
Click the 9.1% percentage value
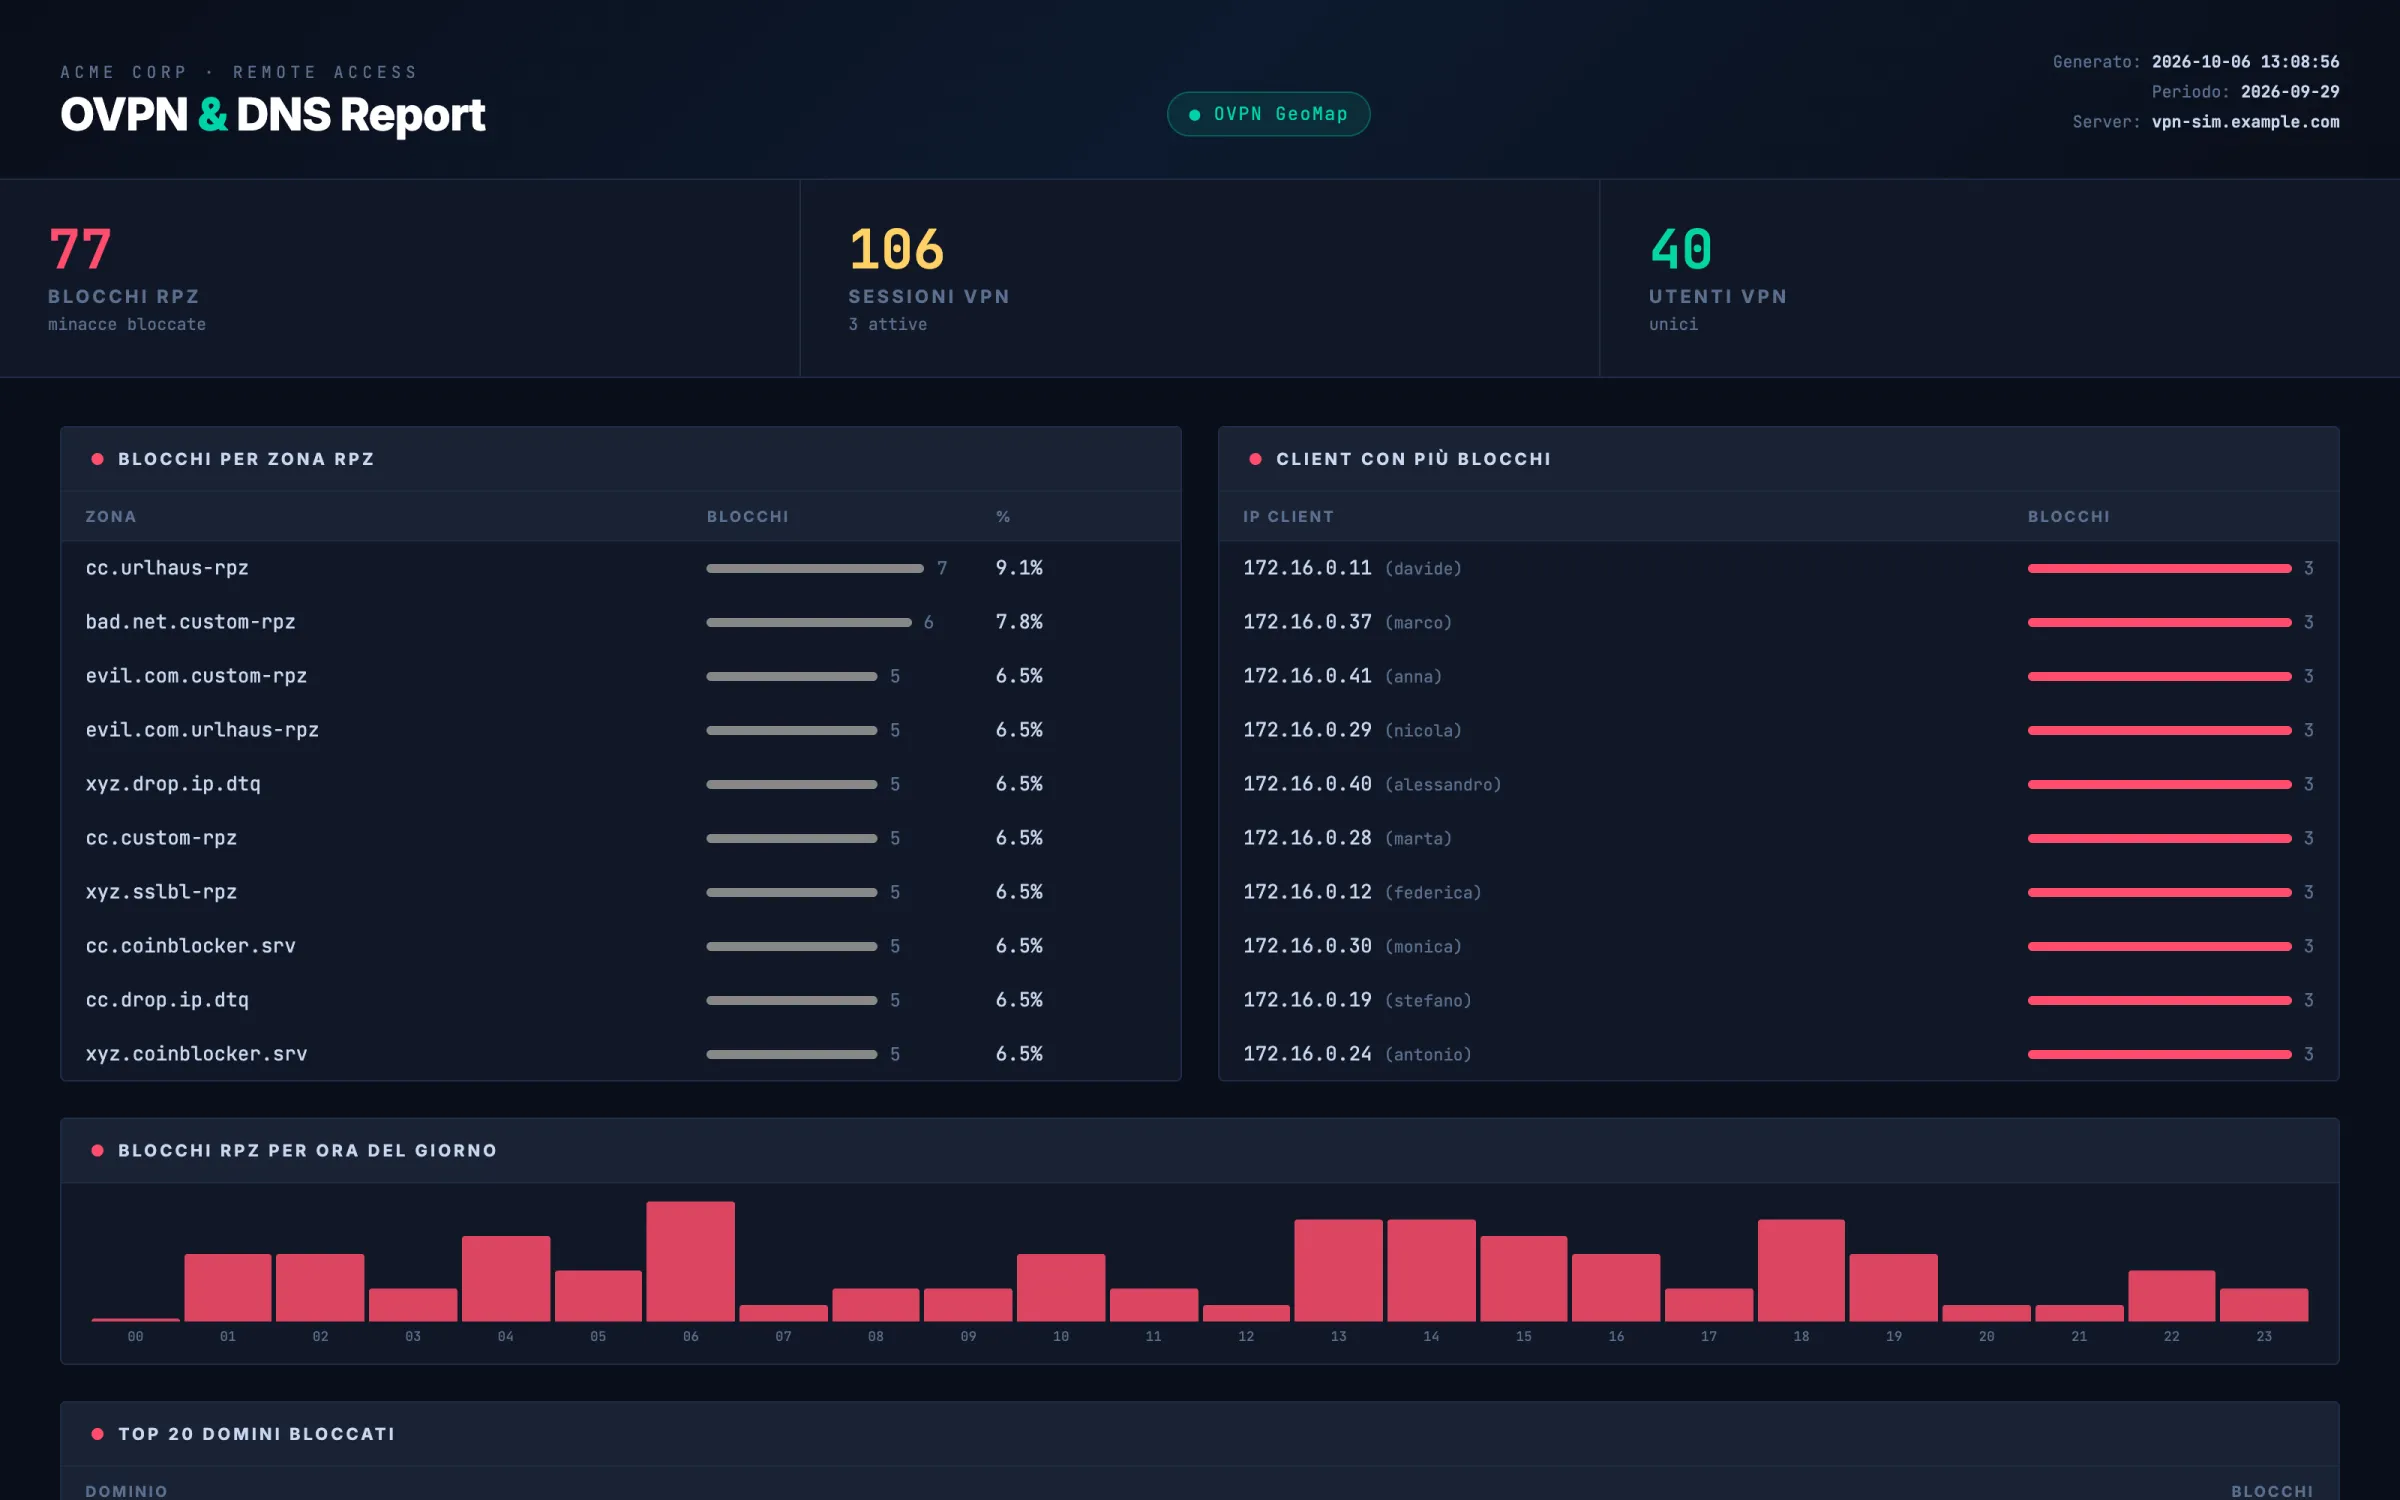pyautogui.click(x=1019, y=568)
